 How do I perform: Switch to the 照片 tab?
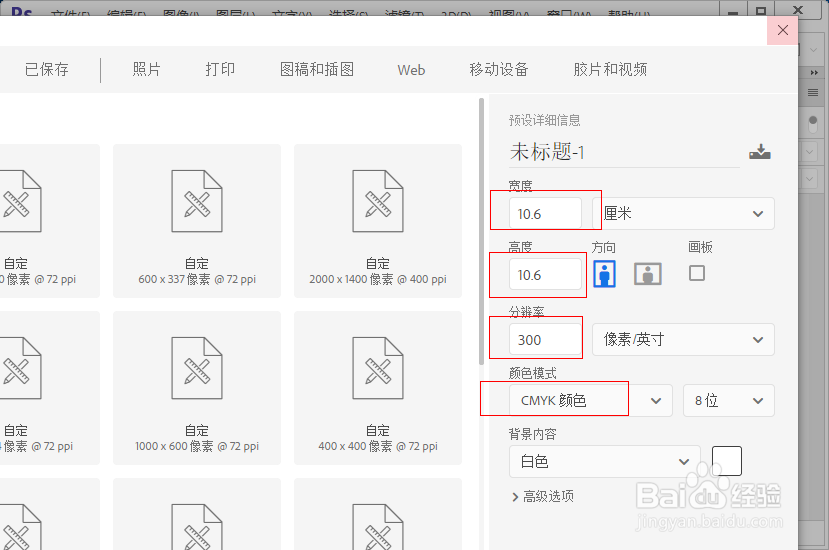point(146,69)
